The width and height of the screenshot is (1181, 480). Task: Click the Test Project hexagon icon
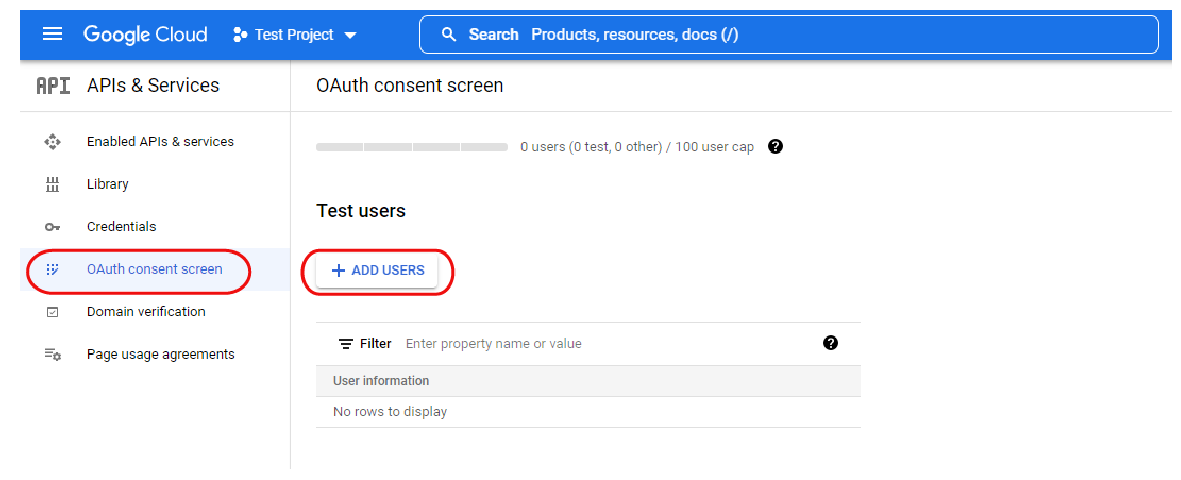pyautogui.click(x=240, y=35)
